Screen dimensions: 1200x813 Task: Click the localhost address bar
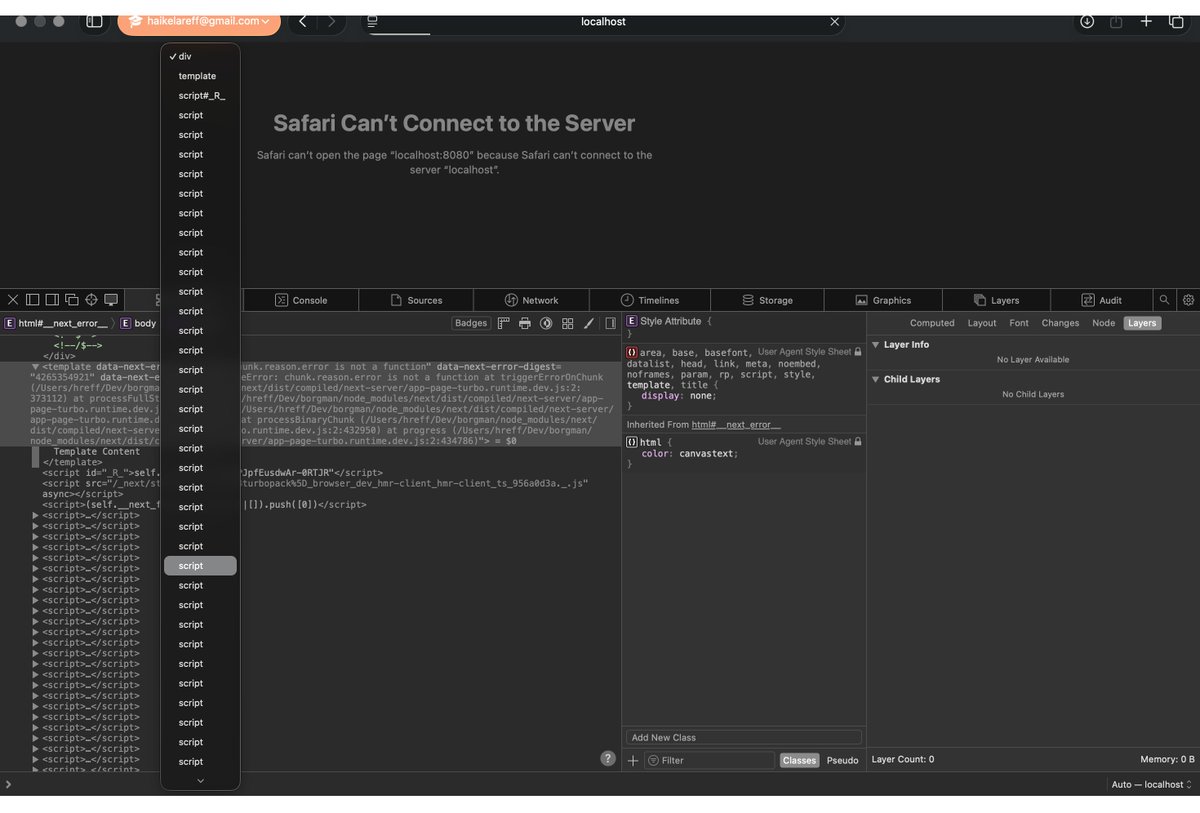tap(603, 21)
